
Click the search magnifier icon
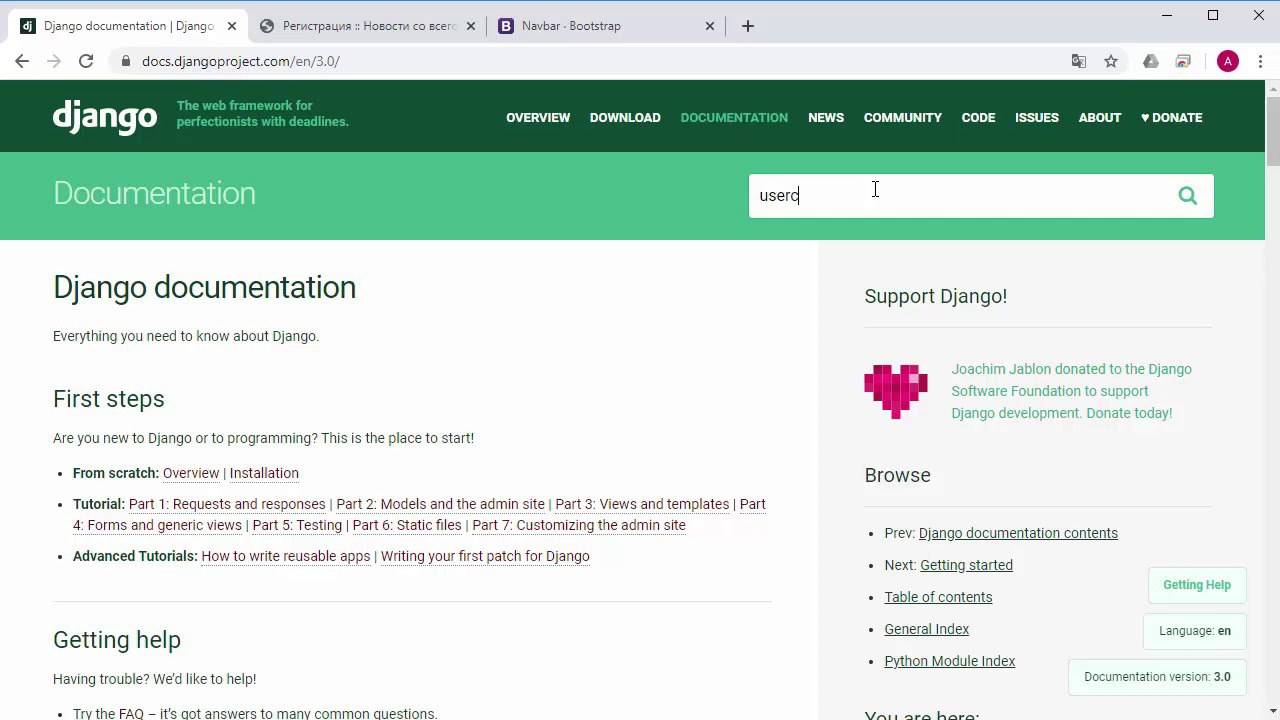[x=1187, y=196]
